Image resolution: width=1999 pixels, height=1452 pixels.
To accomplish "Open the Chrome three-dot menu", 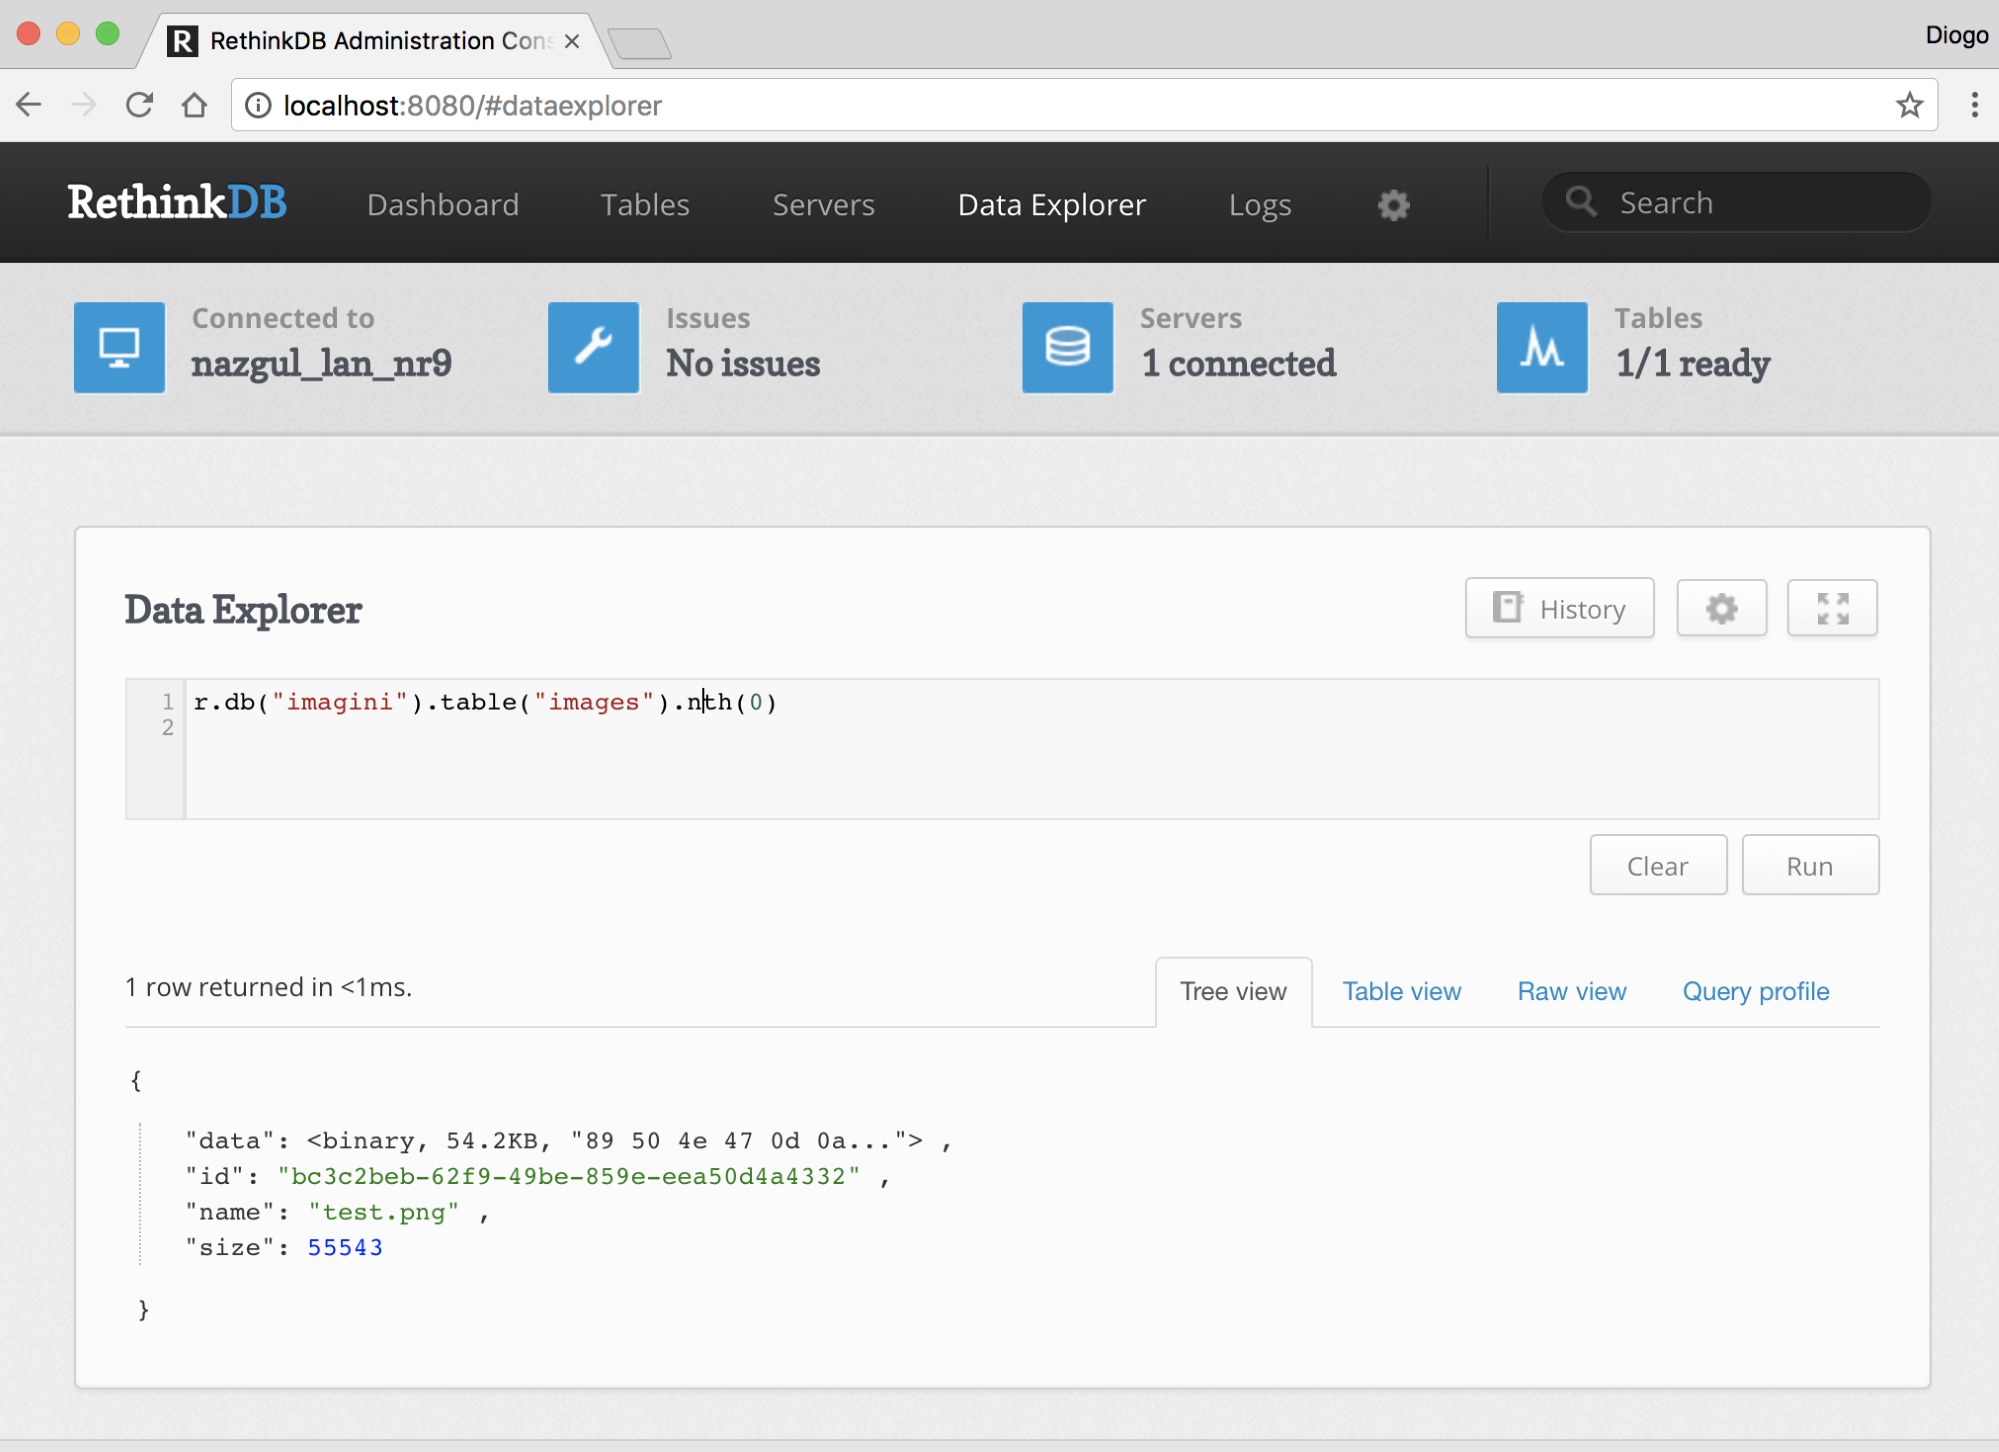I will 1974,105.
